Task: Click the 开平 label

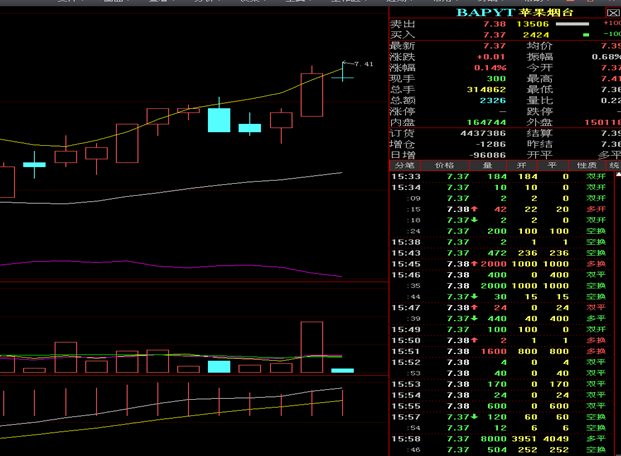Action: [539, 155]
